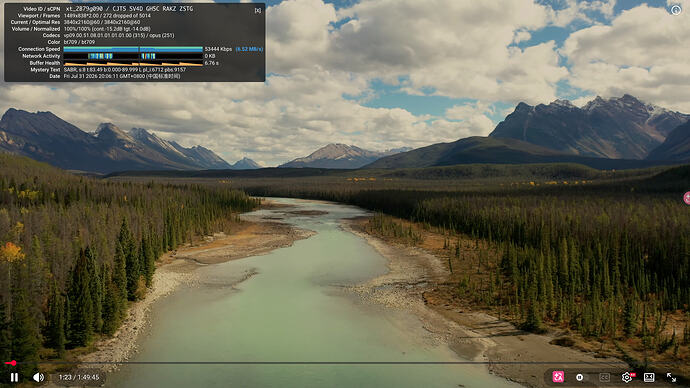Click the Buffer Health graph
The height and width of the screenshot is (388, 690).
[x=133, y=63]
